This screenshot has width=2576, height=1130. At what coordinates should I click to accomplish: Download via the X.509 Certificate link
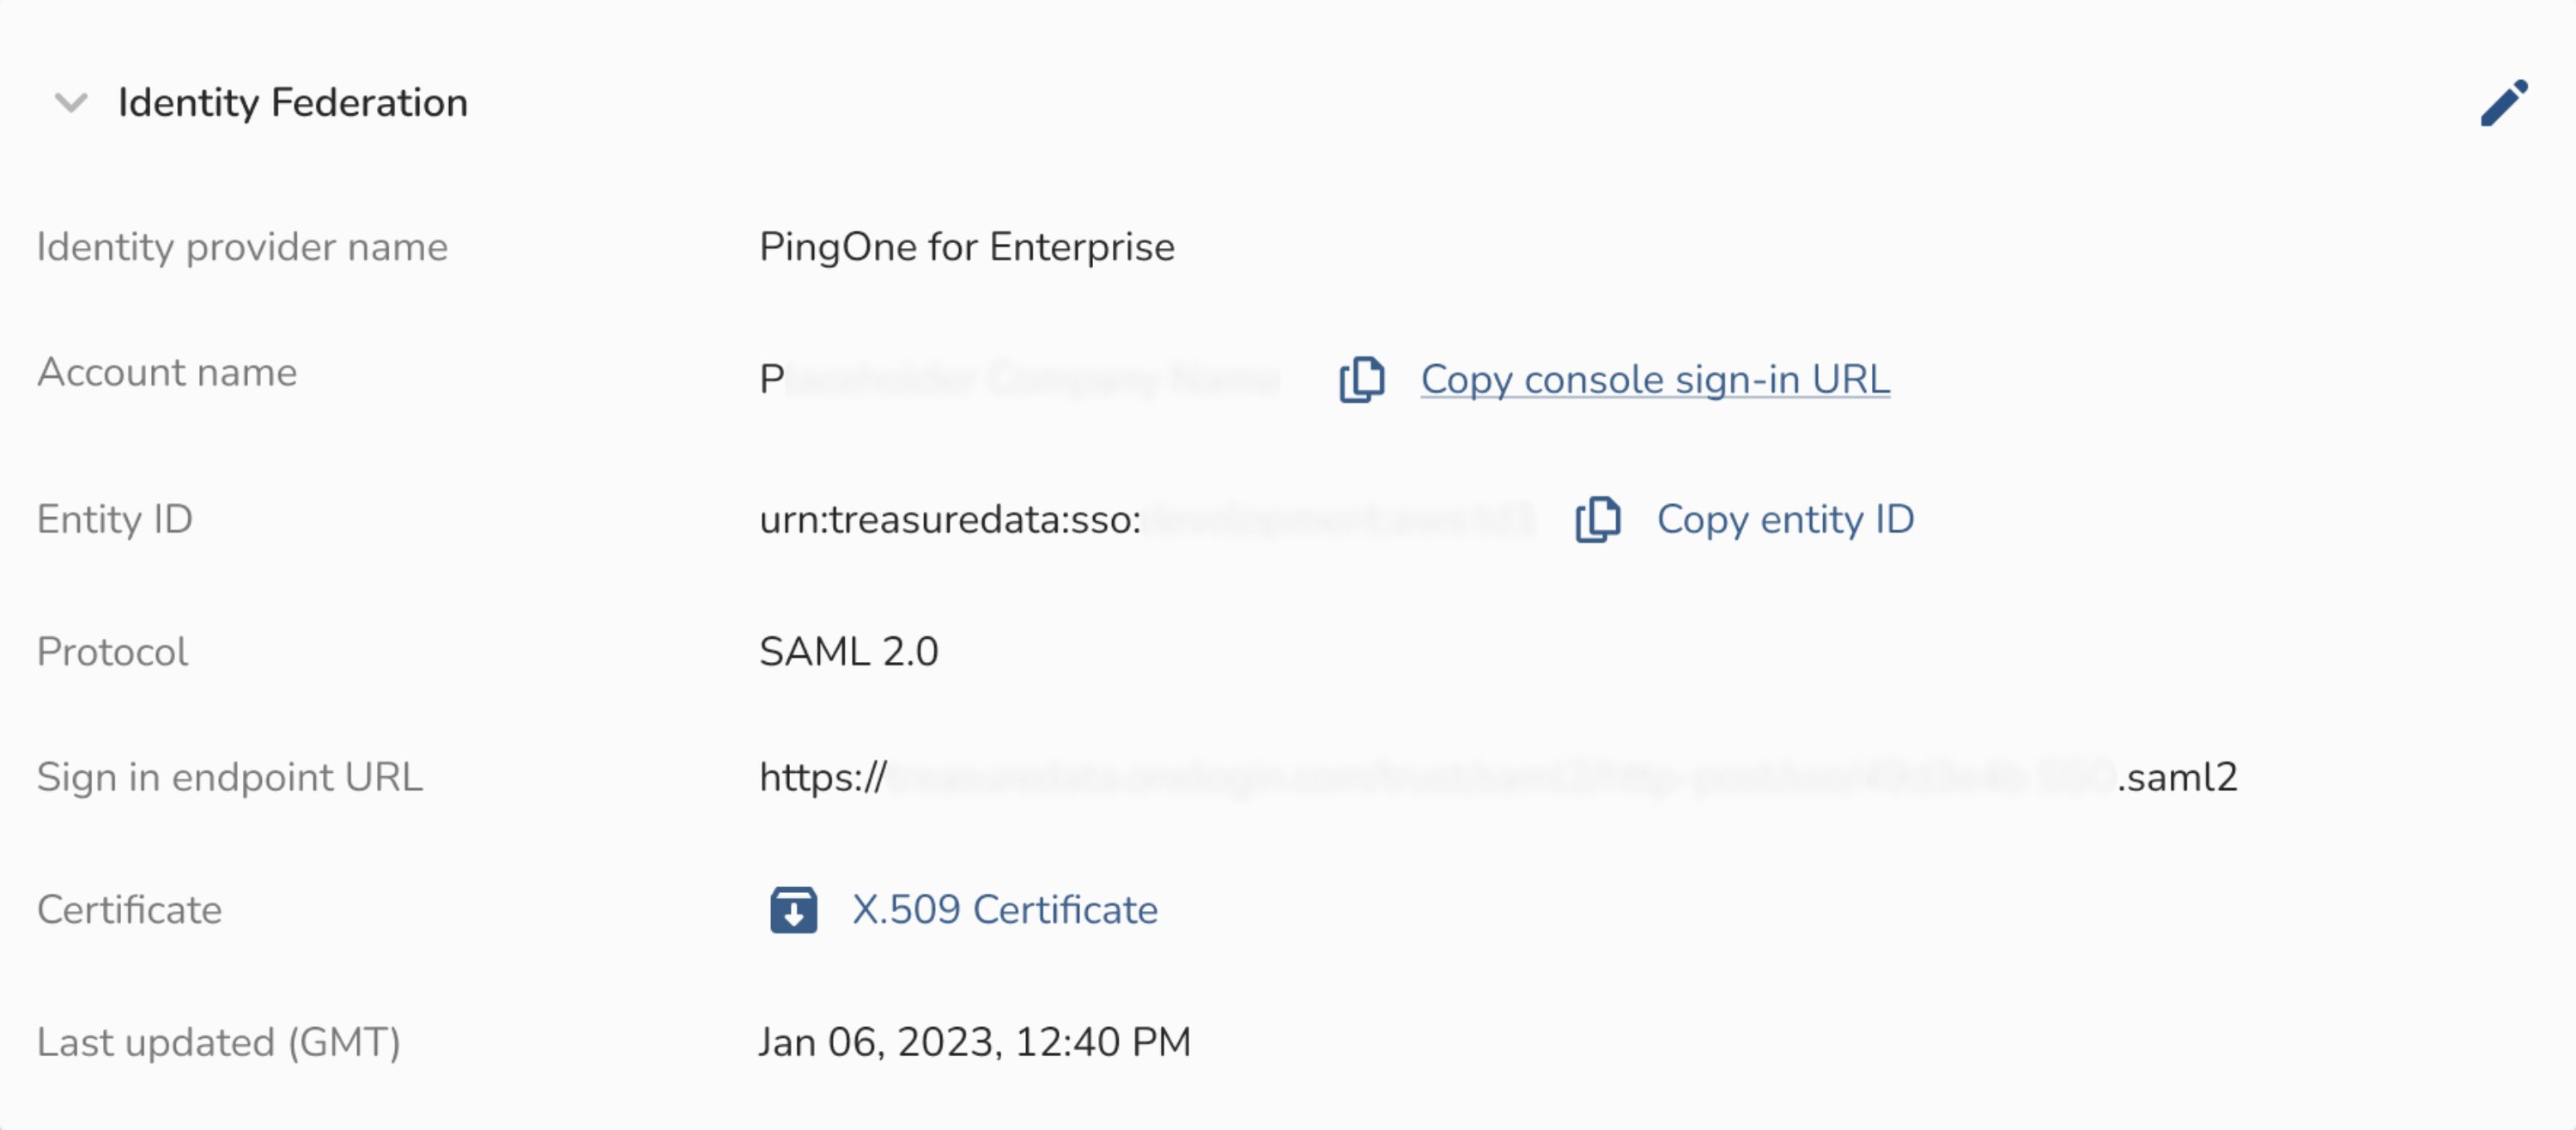point(1004,910)
